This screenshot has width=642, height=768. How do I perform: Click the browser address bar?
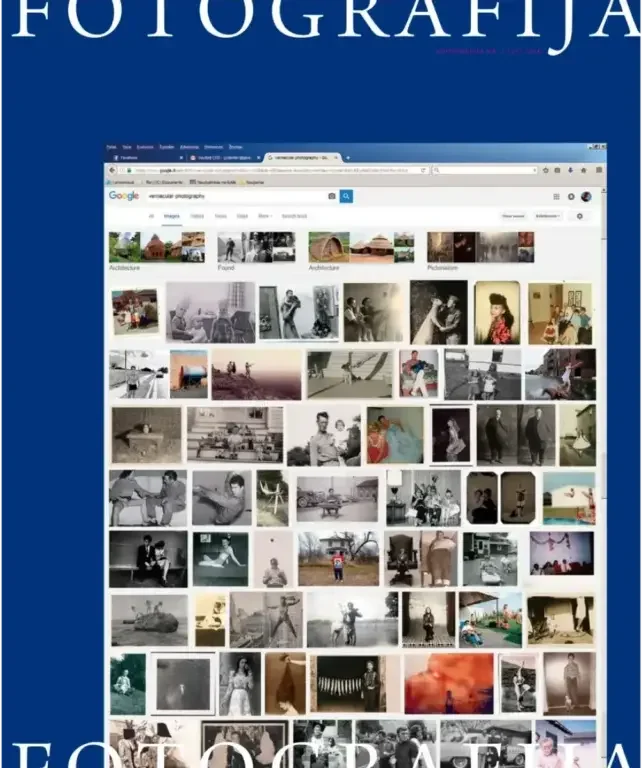(x=270, y=170)
